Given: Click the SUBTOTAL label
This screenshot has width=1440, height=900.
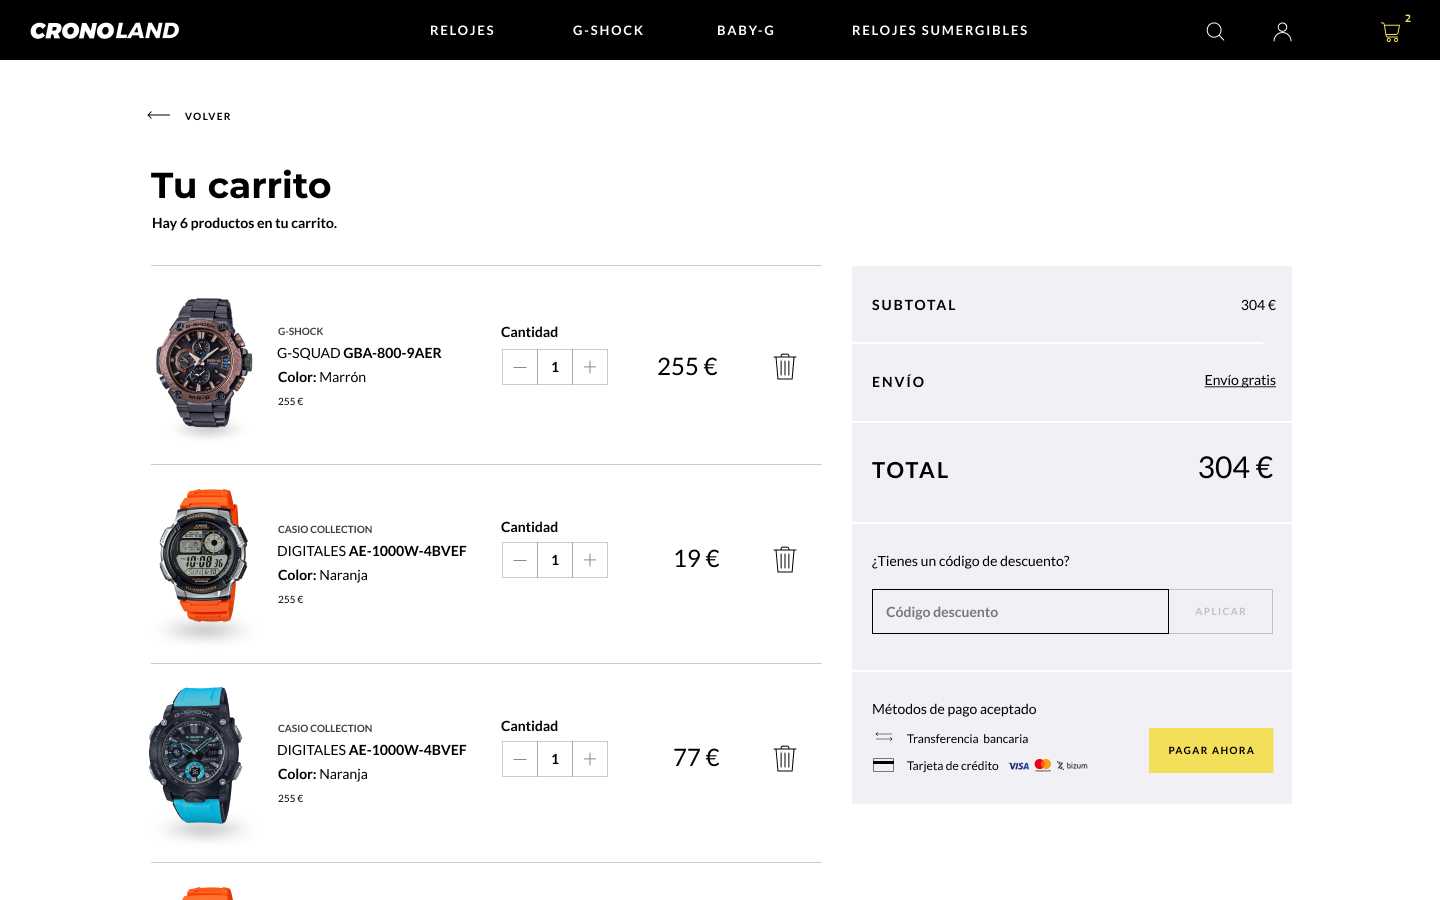Looking at the screenshot, I should point(914,305).
